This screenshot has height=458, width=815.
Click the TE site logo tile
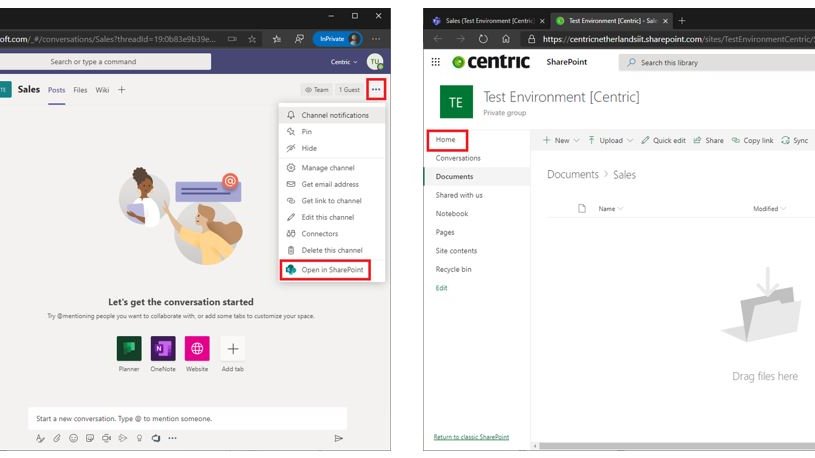(x=456, y=102)
